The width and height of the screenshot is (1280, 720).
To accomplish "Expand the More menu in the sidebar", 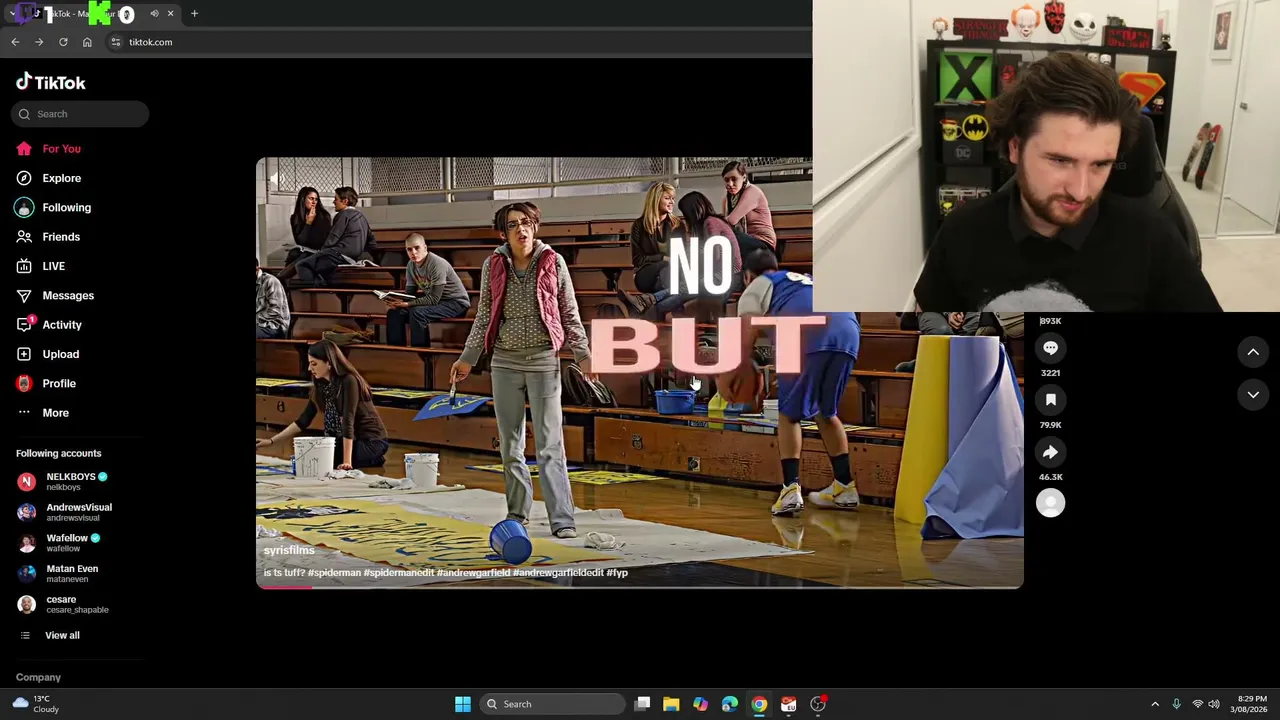I will 43,413.
